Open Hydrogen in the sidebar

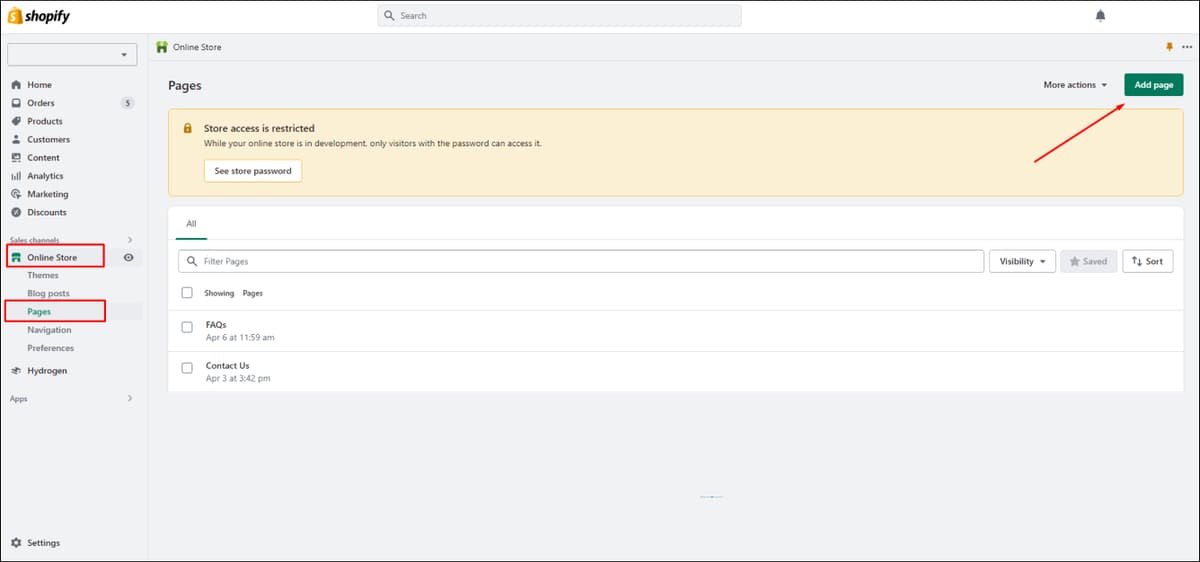(47, 370)
